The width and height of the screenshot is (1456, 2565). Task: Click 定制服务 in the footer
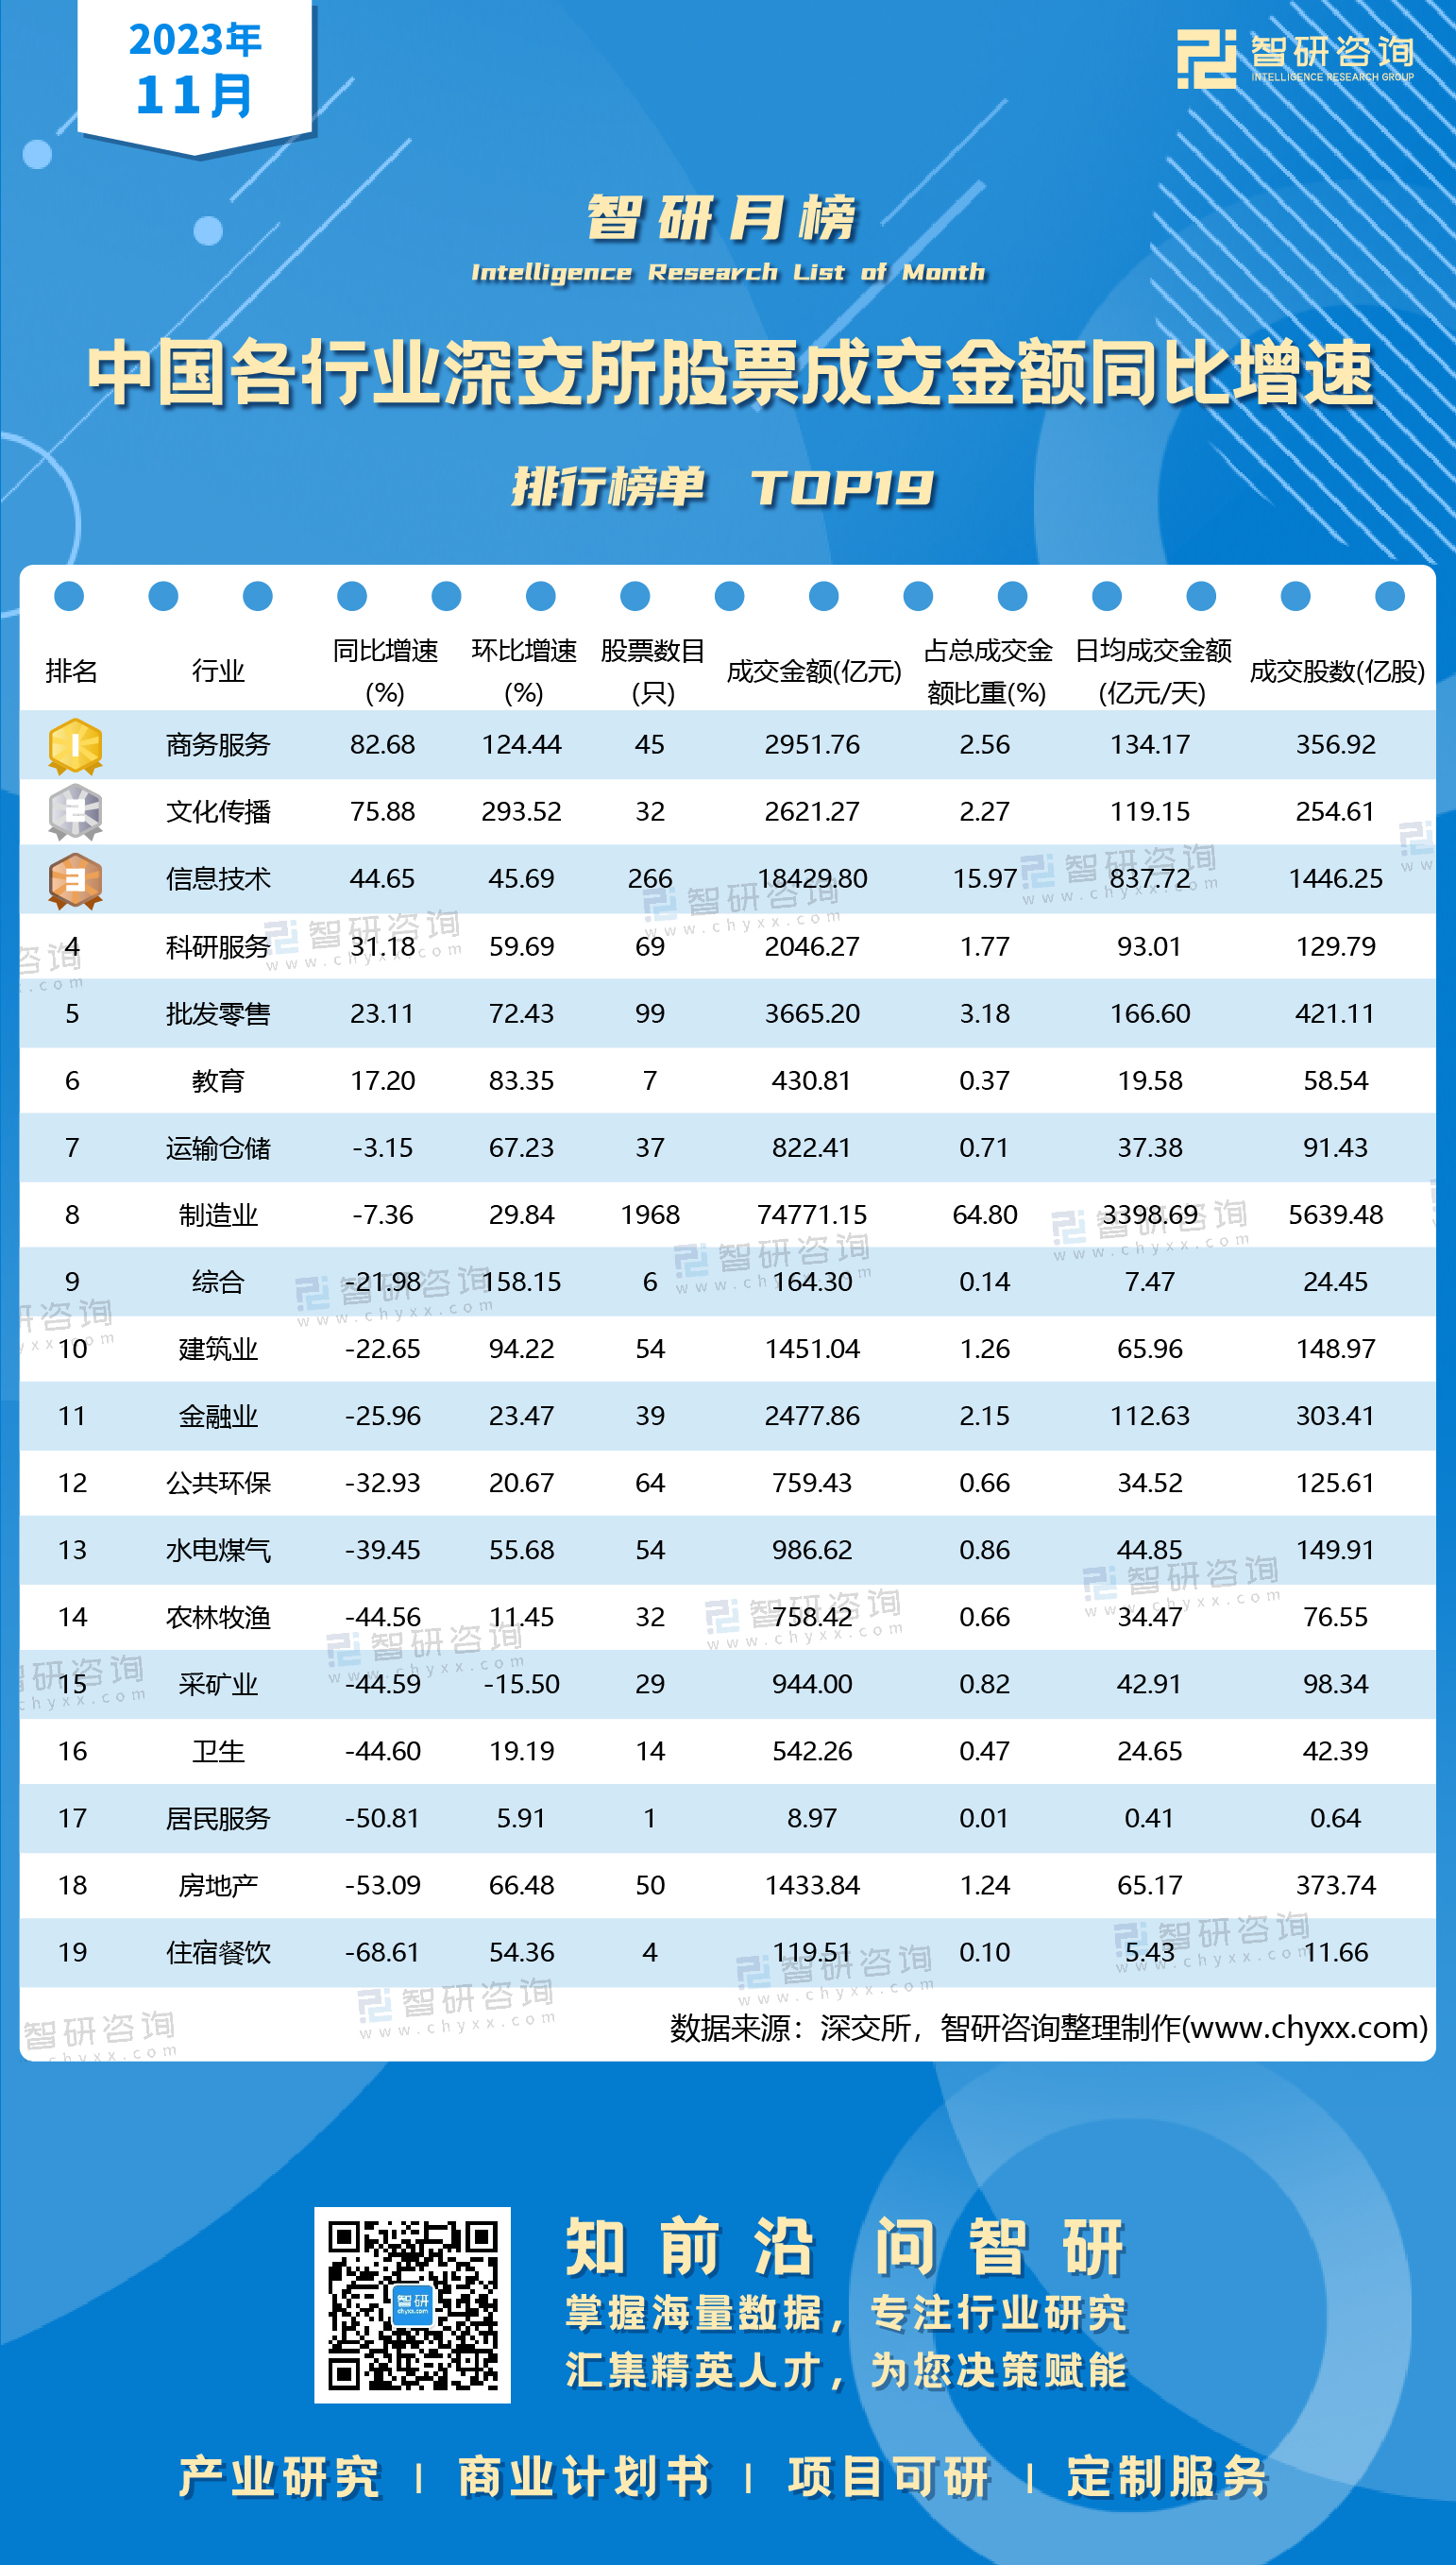(x=1167, y=2477)
